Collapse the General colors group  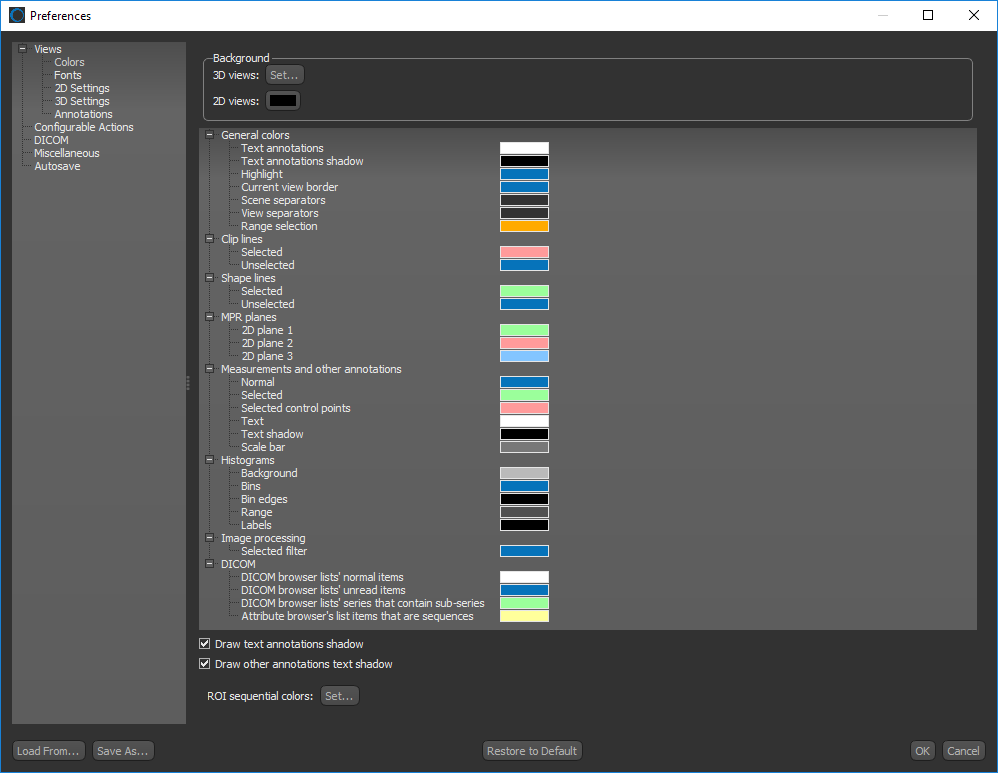(210, 135)
